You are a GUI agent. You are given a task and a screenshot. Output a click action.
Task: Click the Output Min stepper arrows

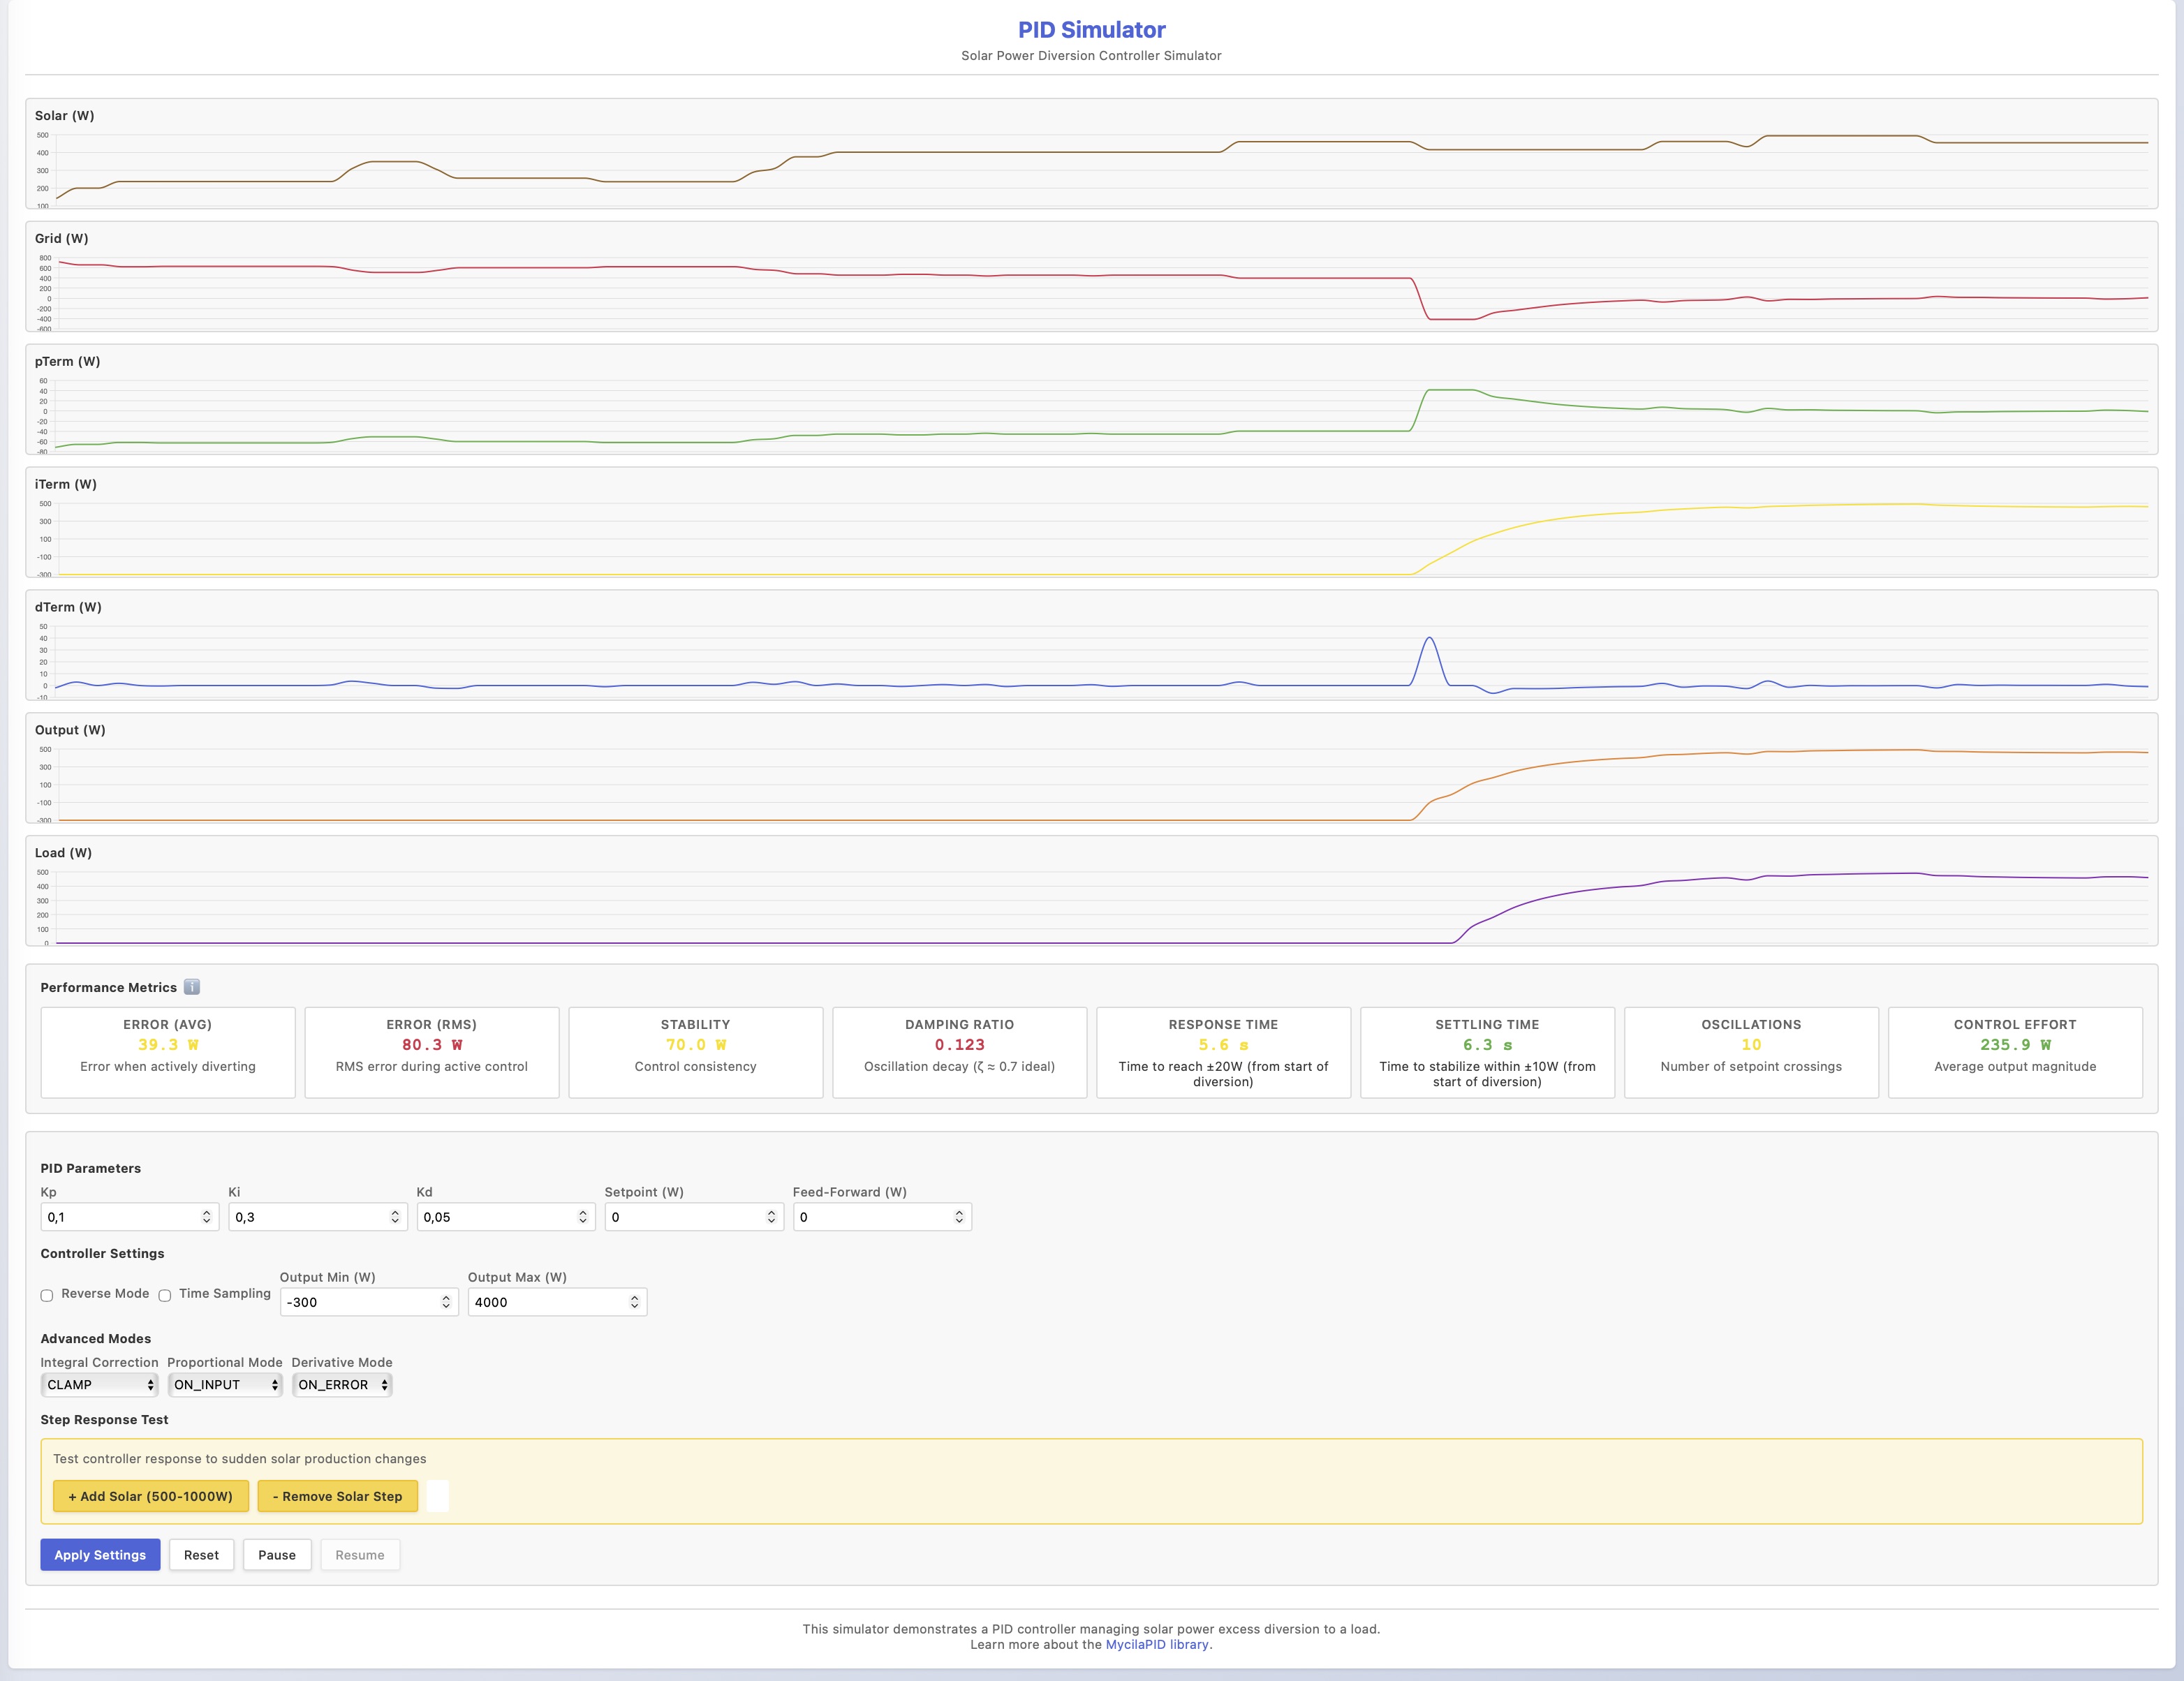click(445, 1302)
